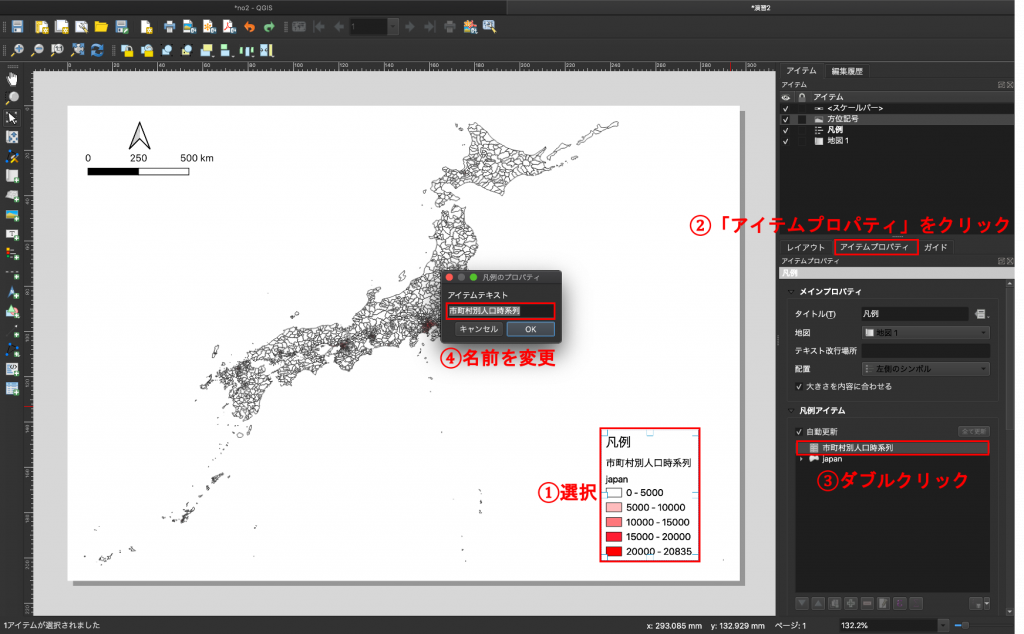Click the Add map tool
This screenshot has width=1024, height=634.
pos(12,176)
